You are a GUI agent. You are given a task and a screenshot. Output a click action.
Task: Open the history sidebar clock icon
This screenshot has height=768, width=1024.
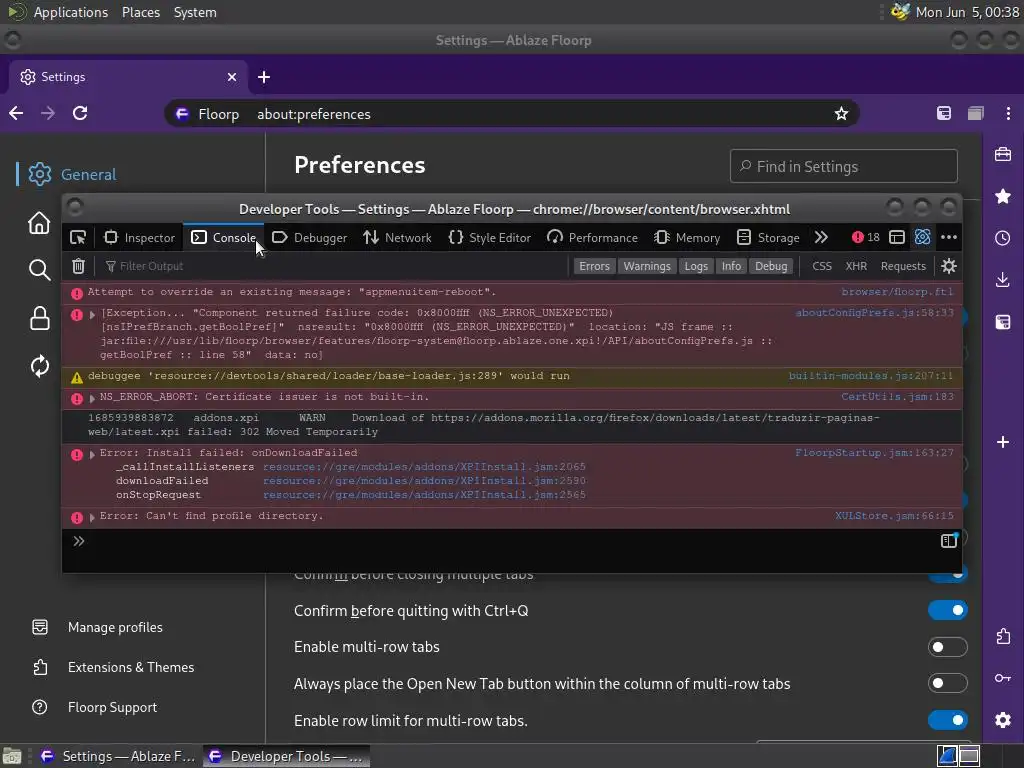[1003, 238]
